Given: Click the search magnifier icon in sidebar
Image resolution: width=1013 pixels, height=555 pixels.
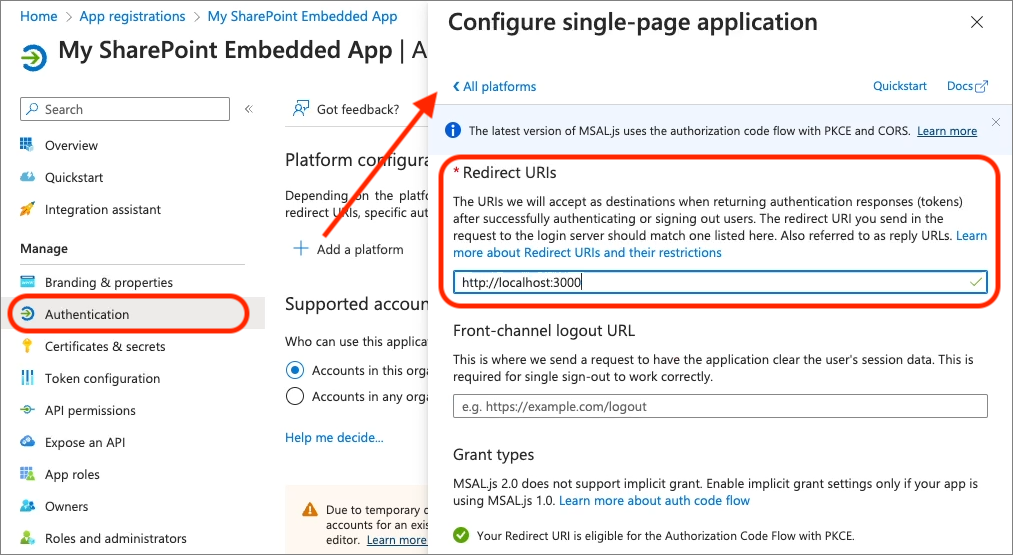Looking at the screenshot, I should click(32, 109).
